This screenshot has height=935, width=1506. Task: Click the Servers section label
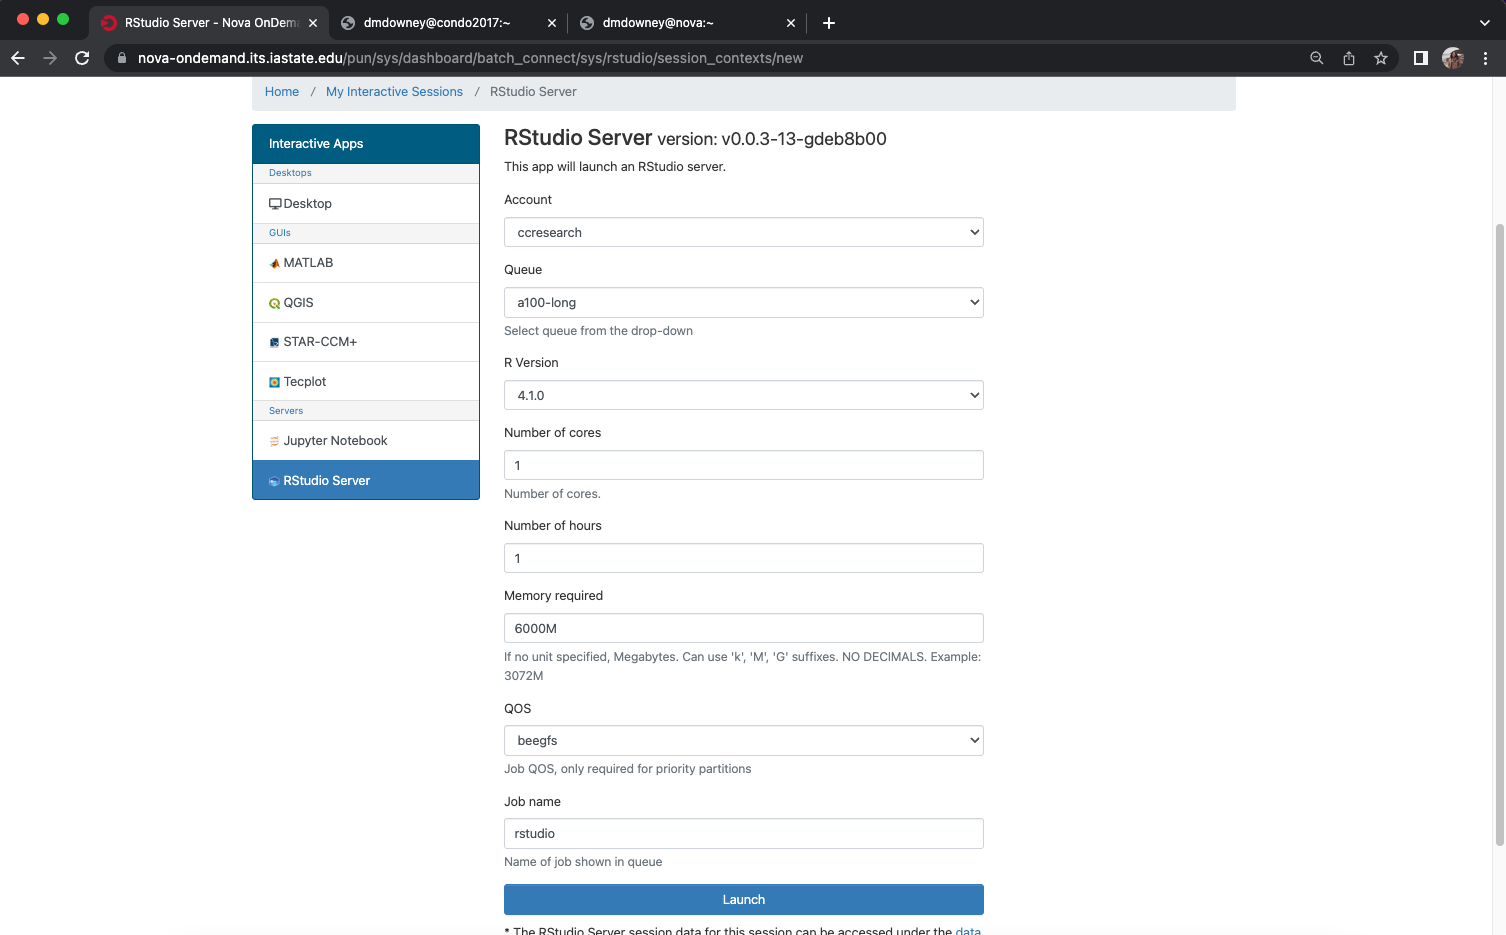(286, 411)
